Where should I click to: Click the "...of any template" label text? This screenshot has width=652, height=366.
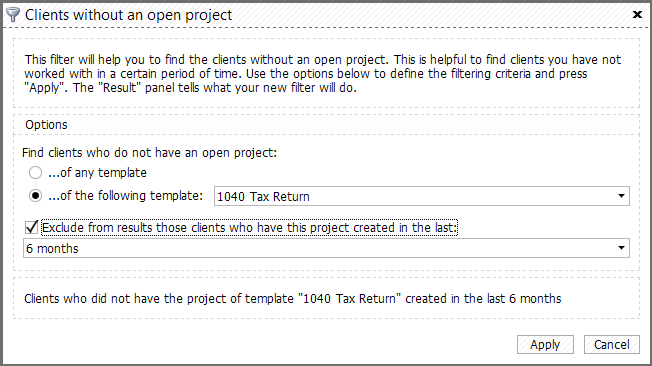tap(97, 173)
